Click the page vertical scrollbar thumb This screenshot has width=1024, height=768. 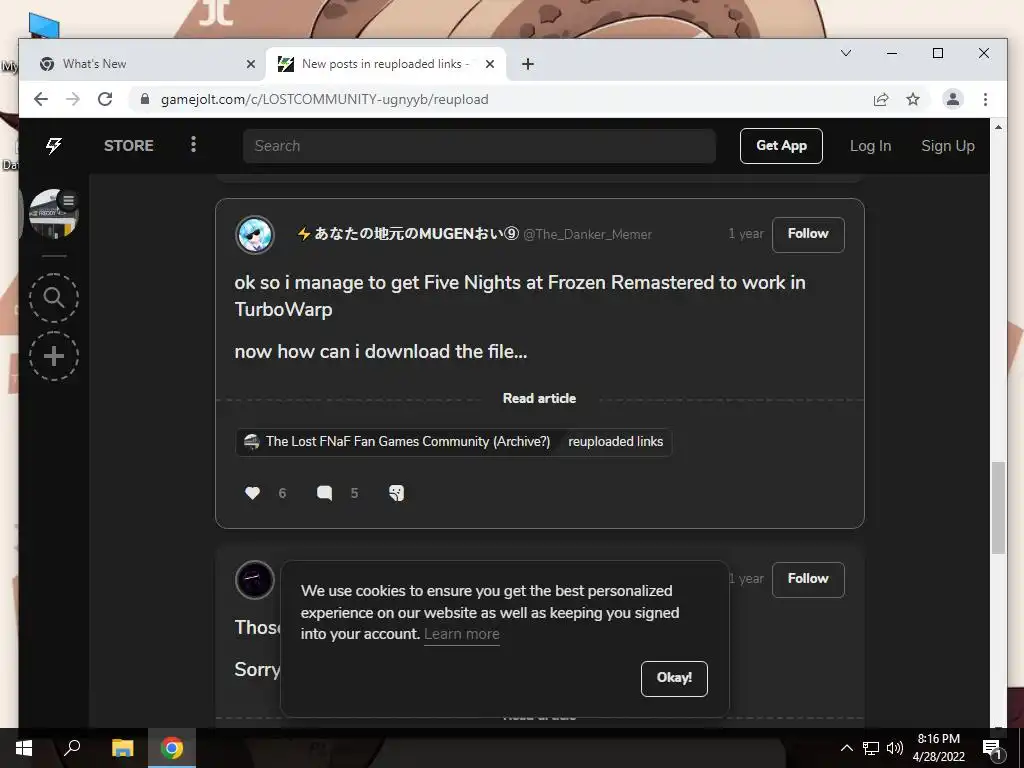click(998, 508)
